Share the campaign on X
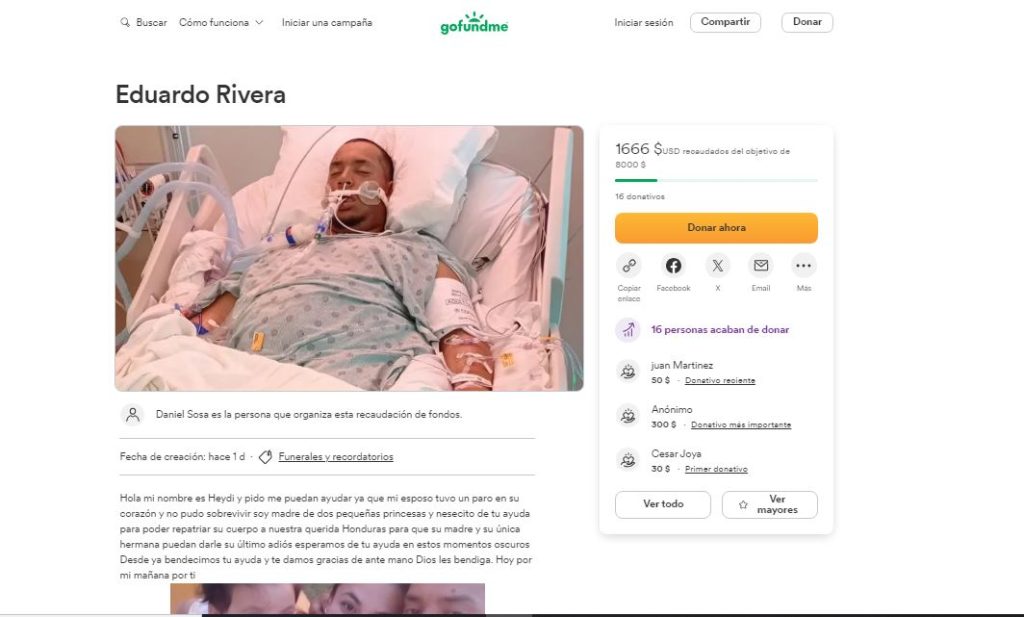 [x=717, y=265]
